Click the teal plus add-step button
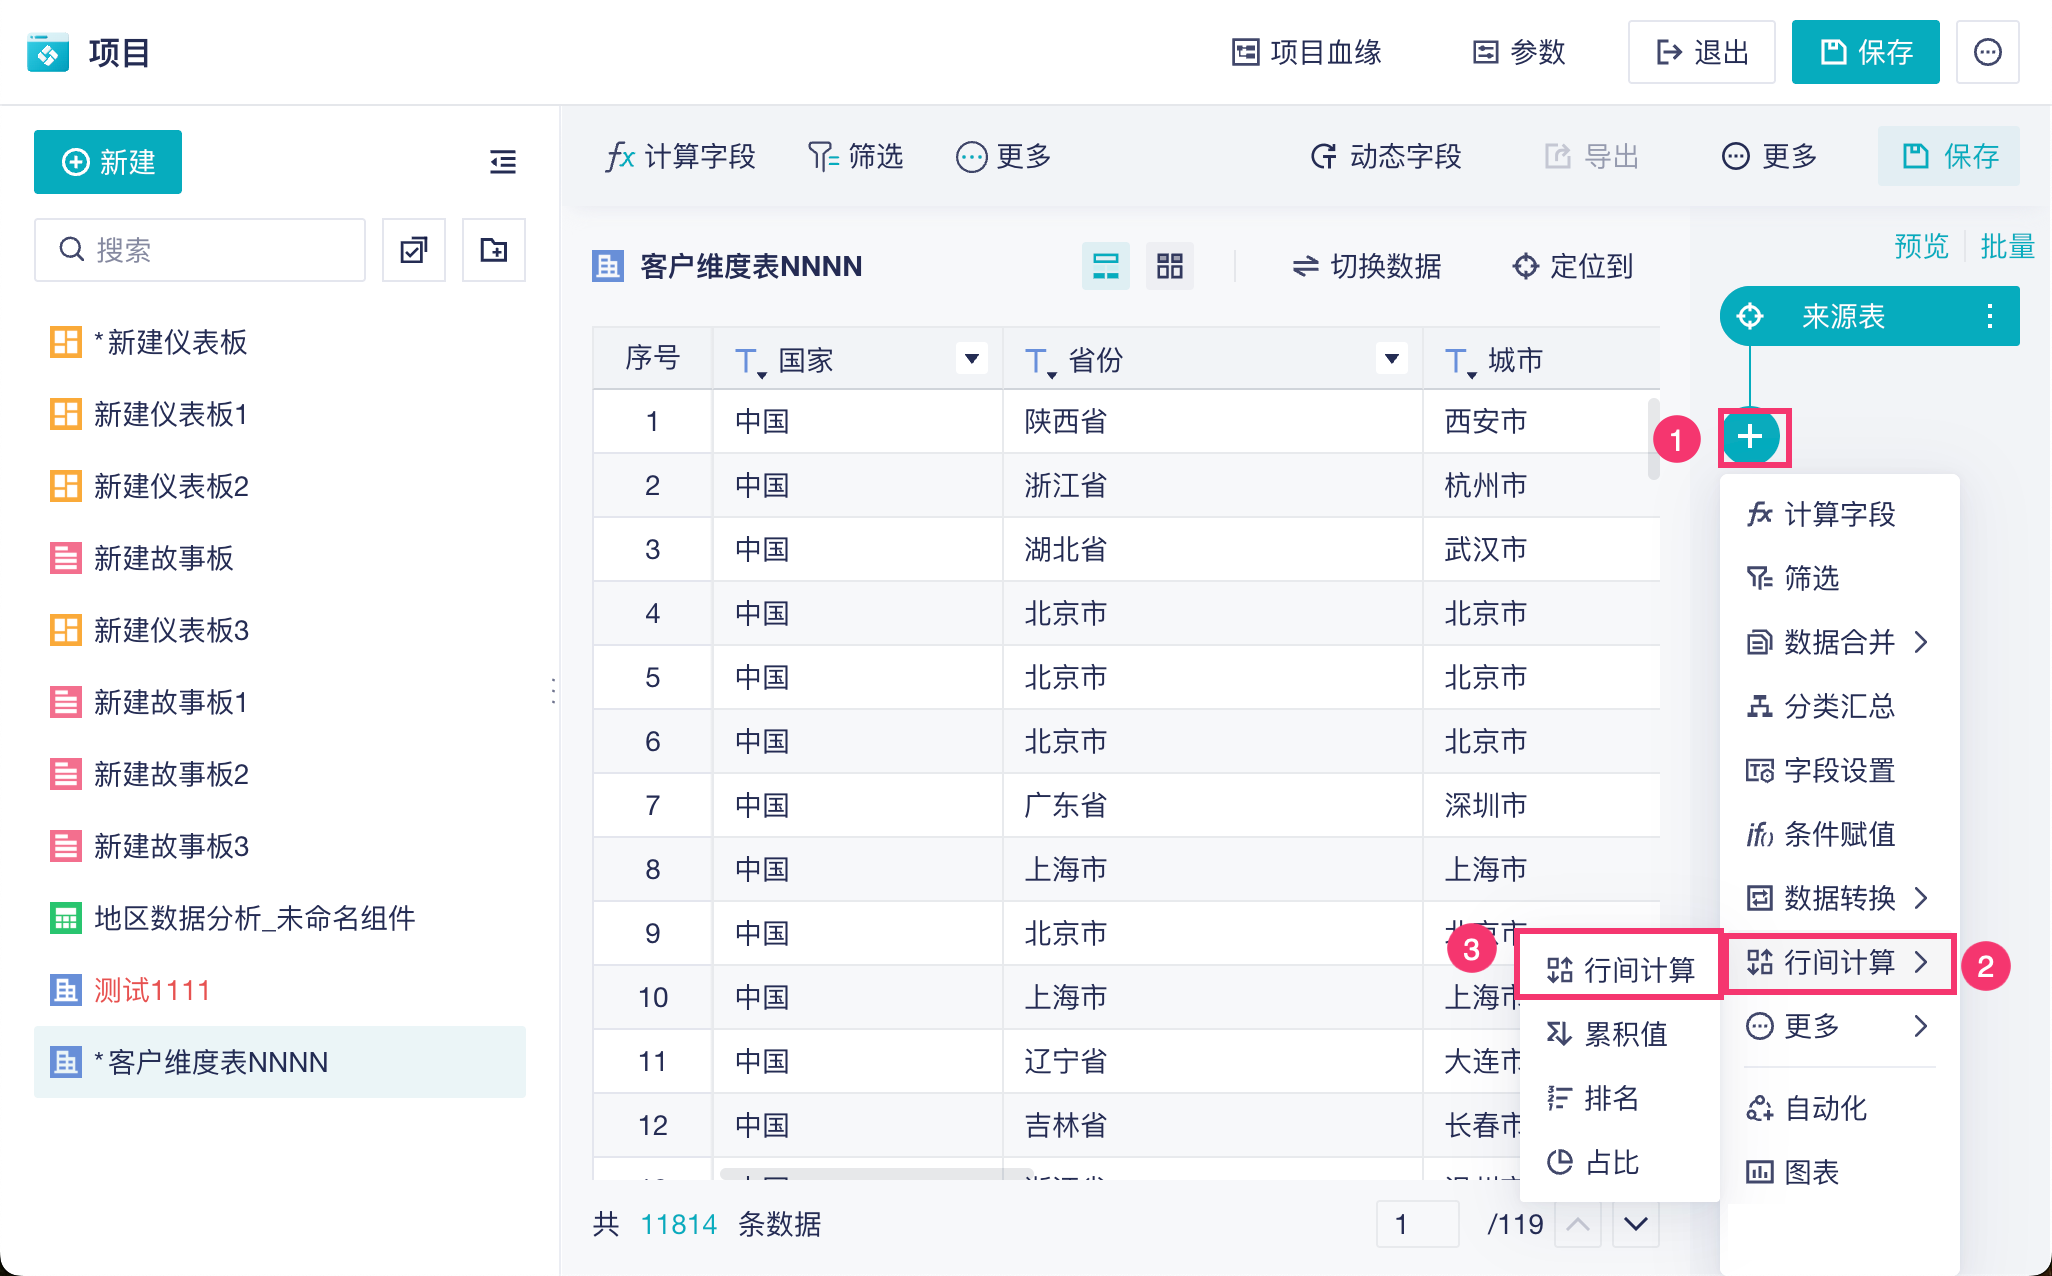Screen dimensions: 2052x1276 click(1750, 437)
